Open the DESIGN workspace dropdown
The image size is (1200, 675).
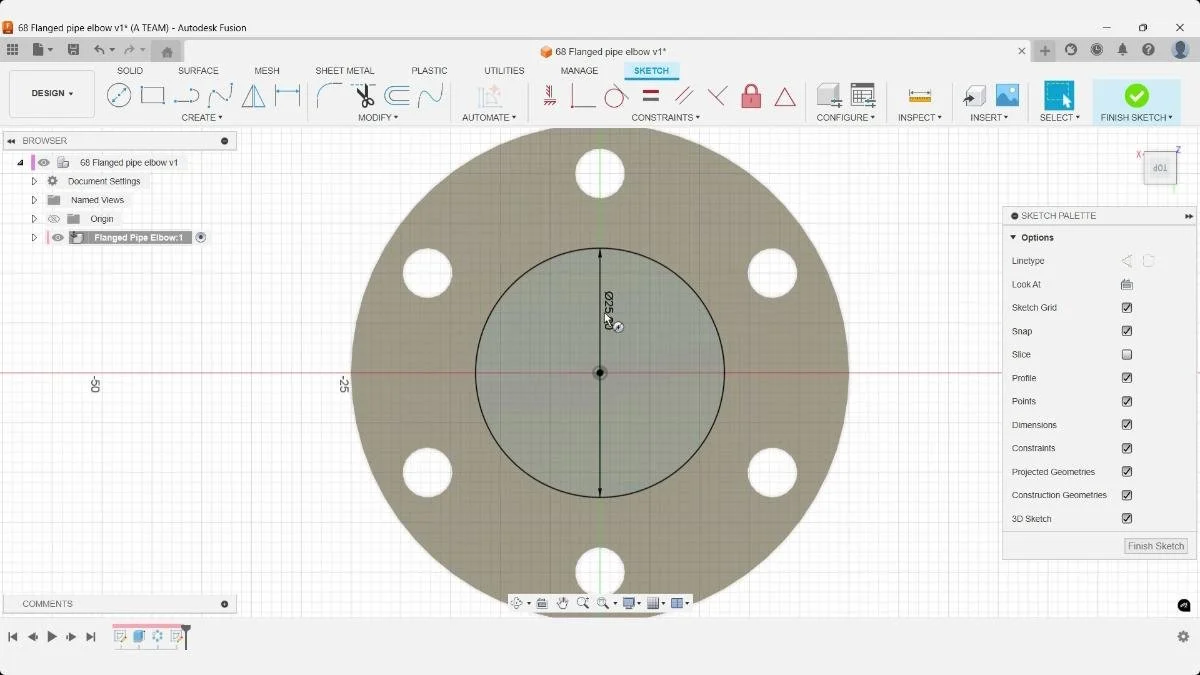[52, 94]
